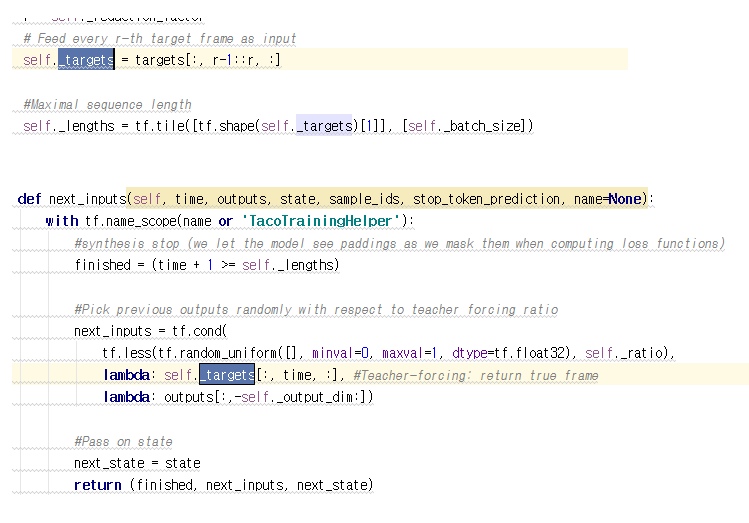Click the 'return' keyword
This screenshot has width=749, height=523.
click(98, 485)
